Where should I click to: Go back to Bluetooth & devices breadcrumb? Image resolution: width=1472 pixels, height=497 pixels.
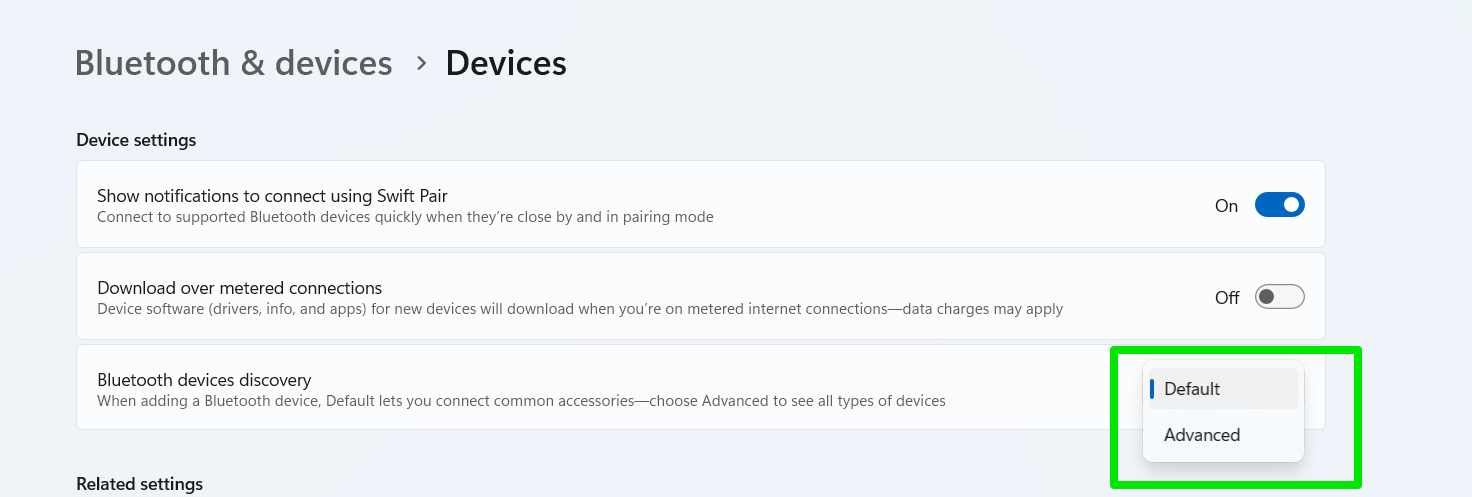(x=233, y=63)
